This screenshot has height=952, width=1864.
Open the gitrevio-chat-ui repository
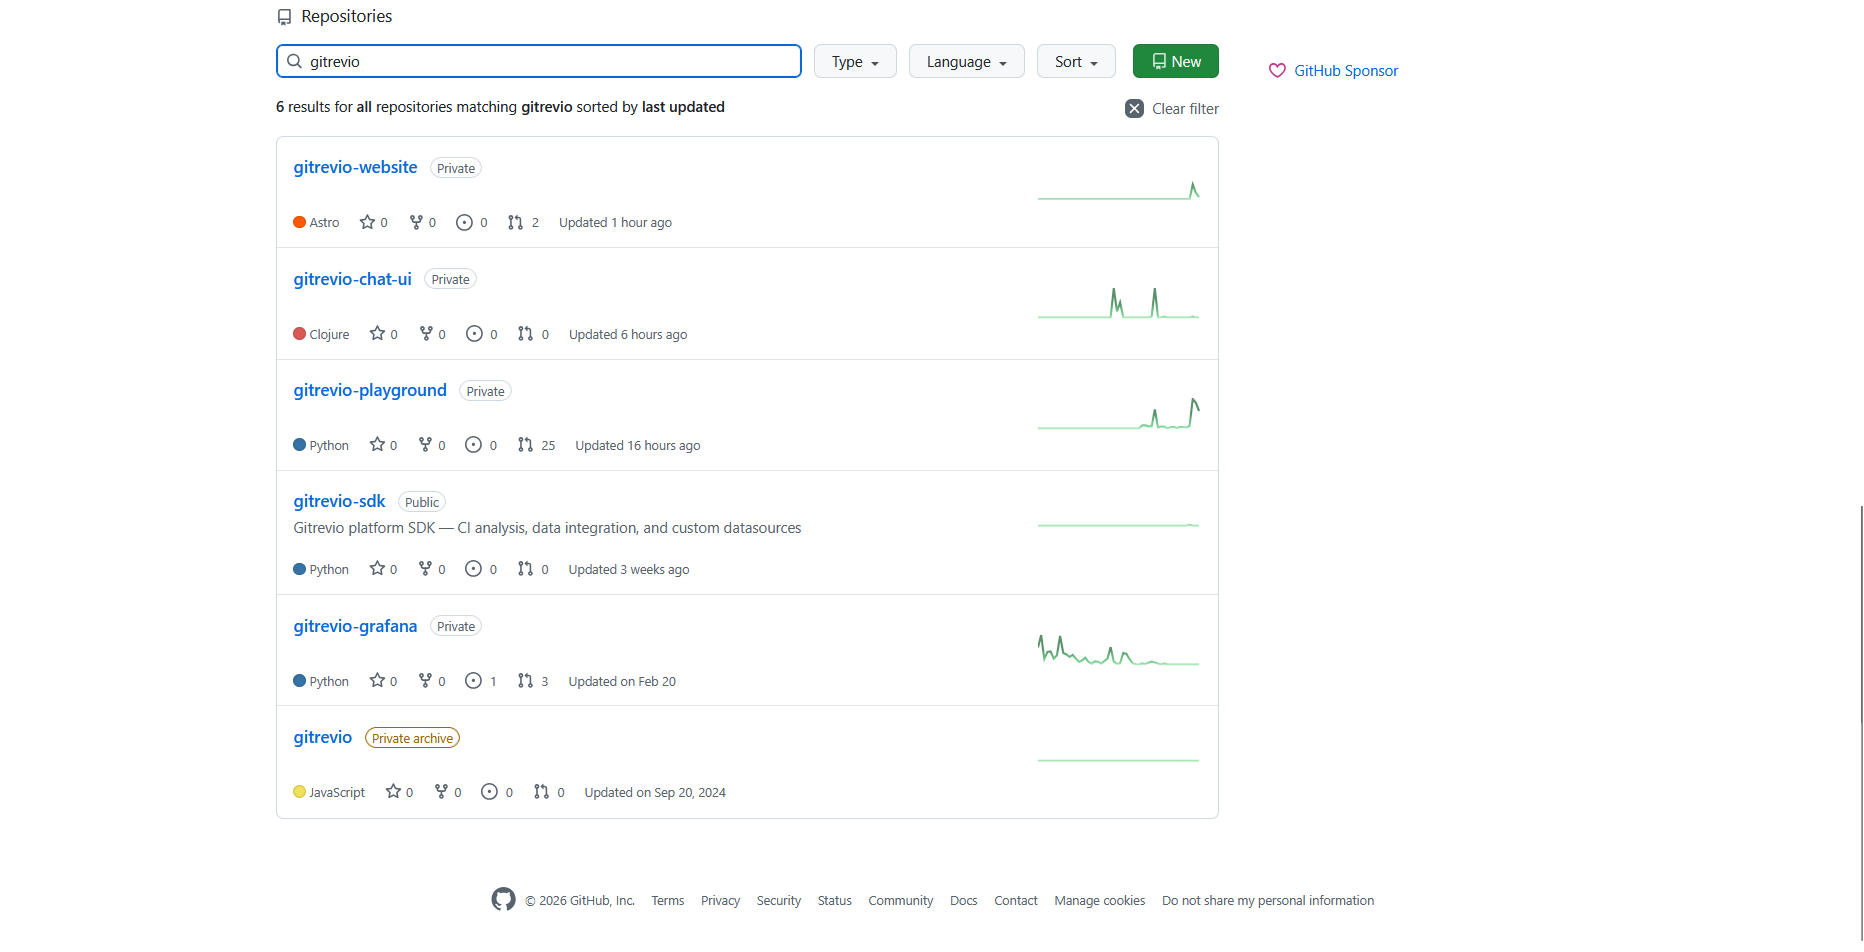[x=352, y=279]
